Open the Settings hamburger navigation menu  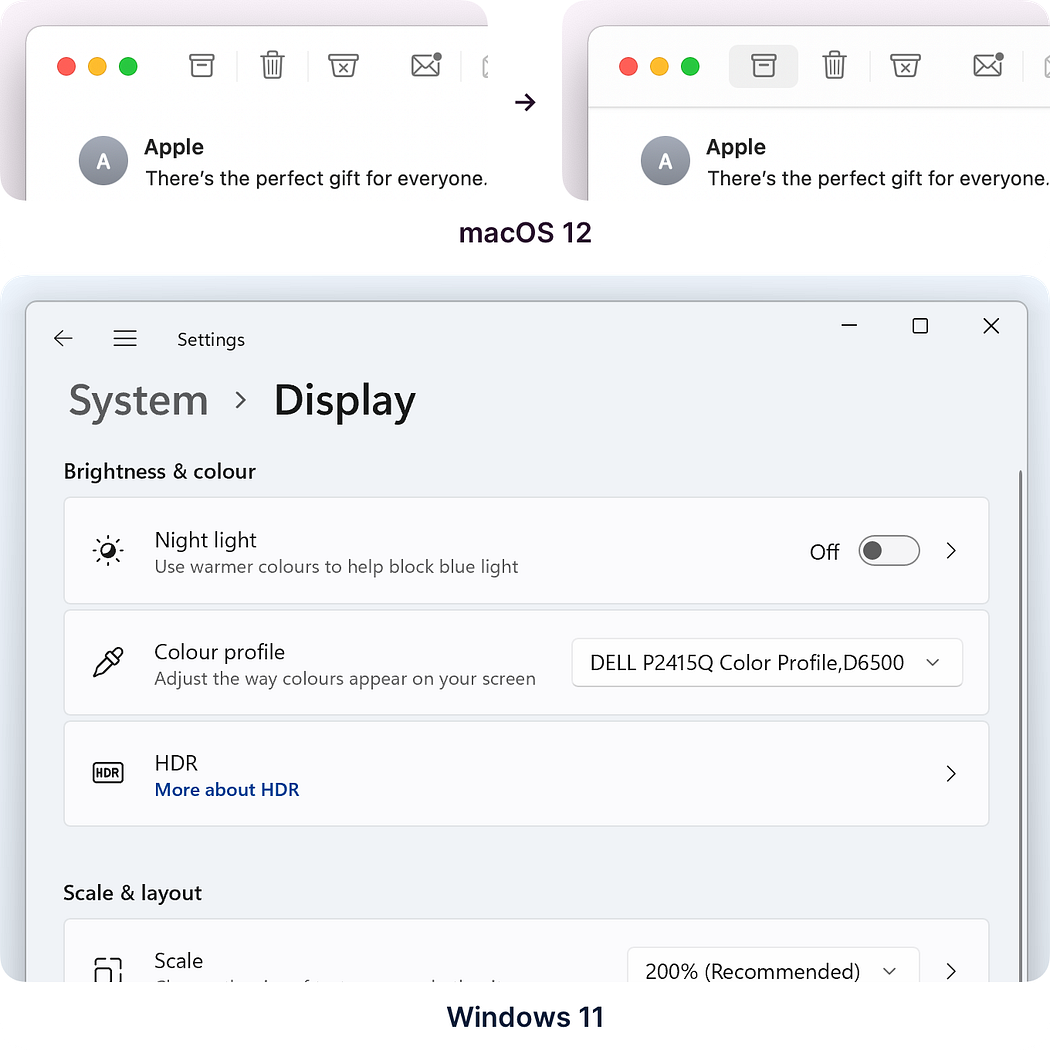(x=125, y=338)
